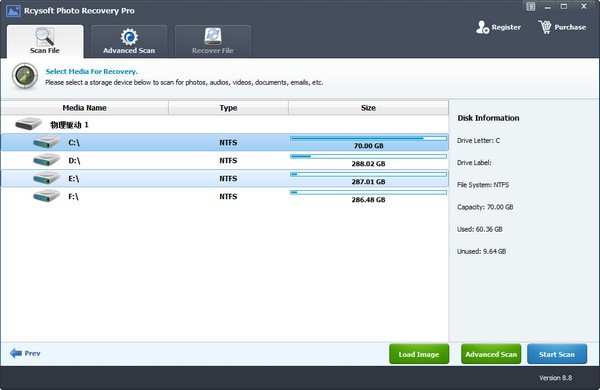Click Used: 60.36 GB text

pyautogui.click(x=479, y=229)
